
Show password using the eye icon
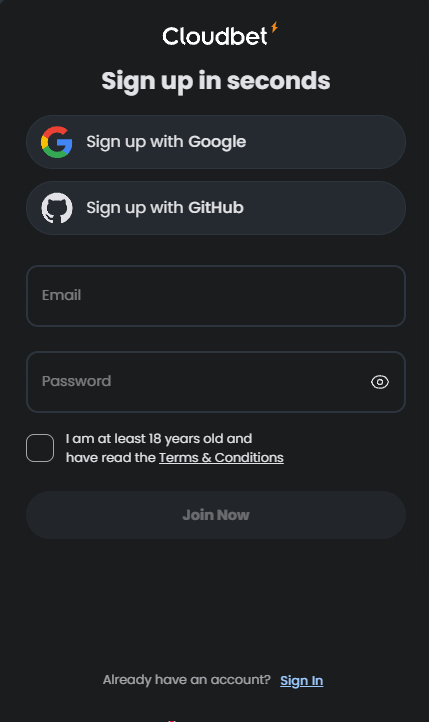380,382
